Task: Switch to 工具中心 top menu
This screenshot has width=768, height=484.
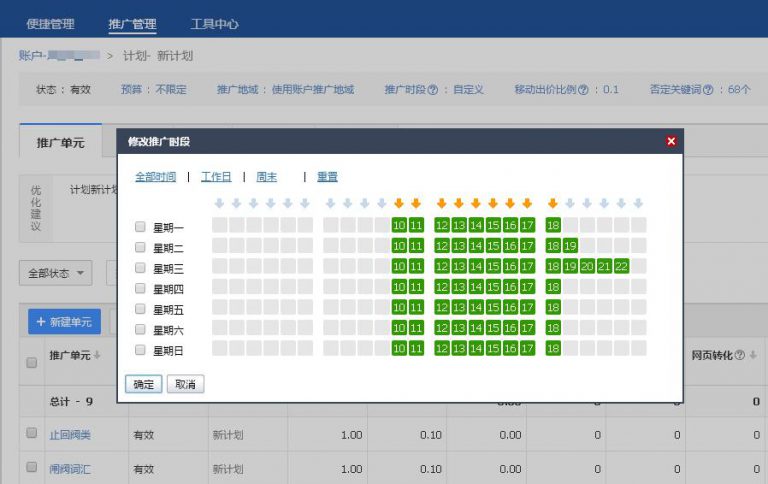Action: (x=214, y=24)
